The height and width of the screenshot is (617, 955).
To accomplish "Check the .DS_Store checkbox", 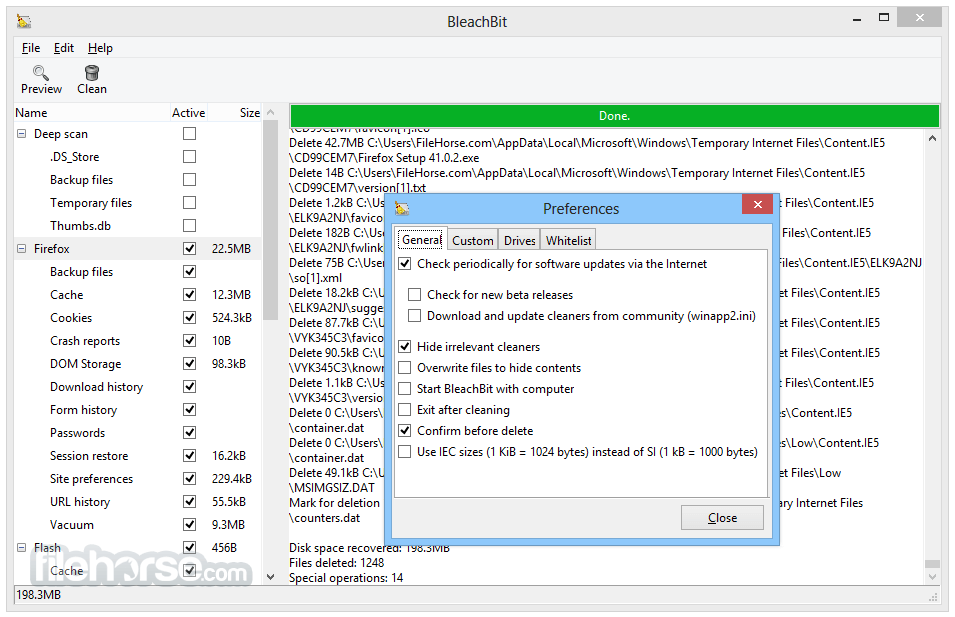I will coord(189,157).
